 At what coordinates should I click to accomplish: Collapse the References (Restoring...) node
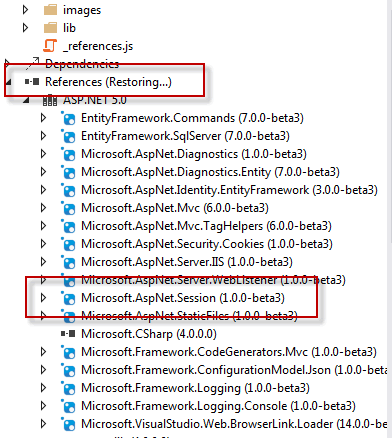[x=8, y=82]
